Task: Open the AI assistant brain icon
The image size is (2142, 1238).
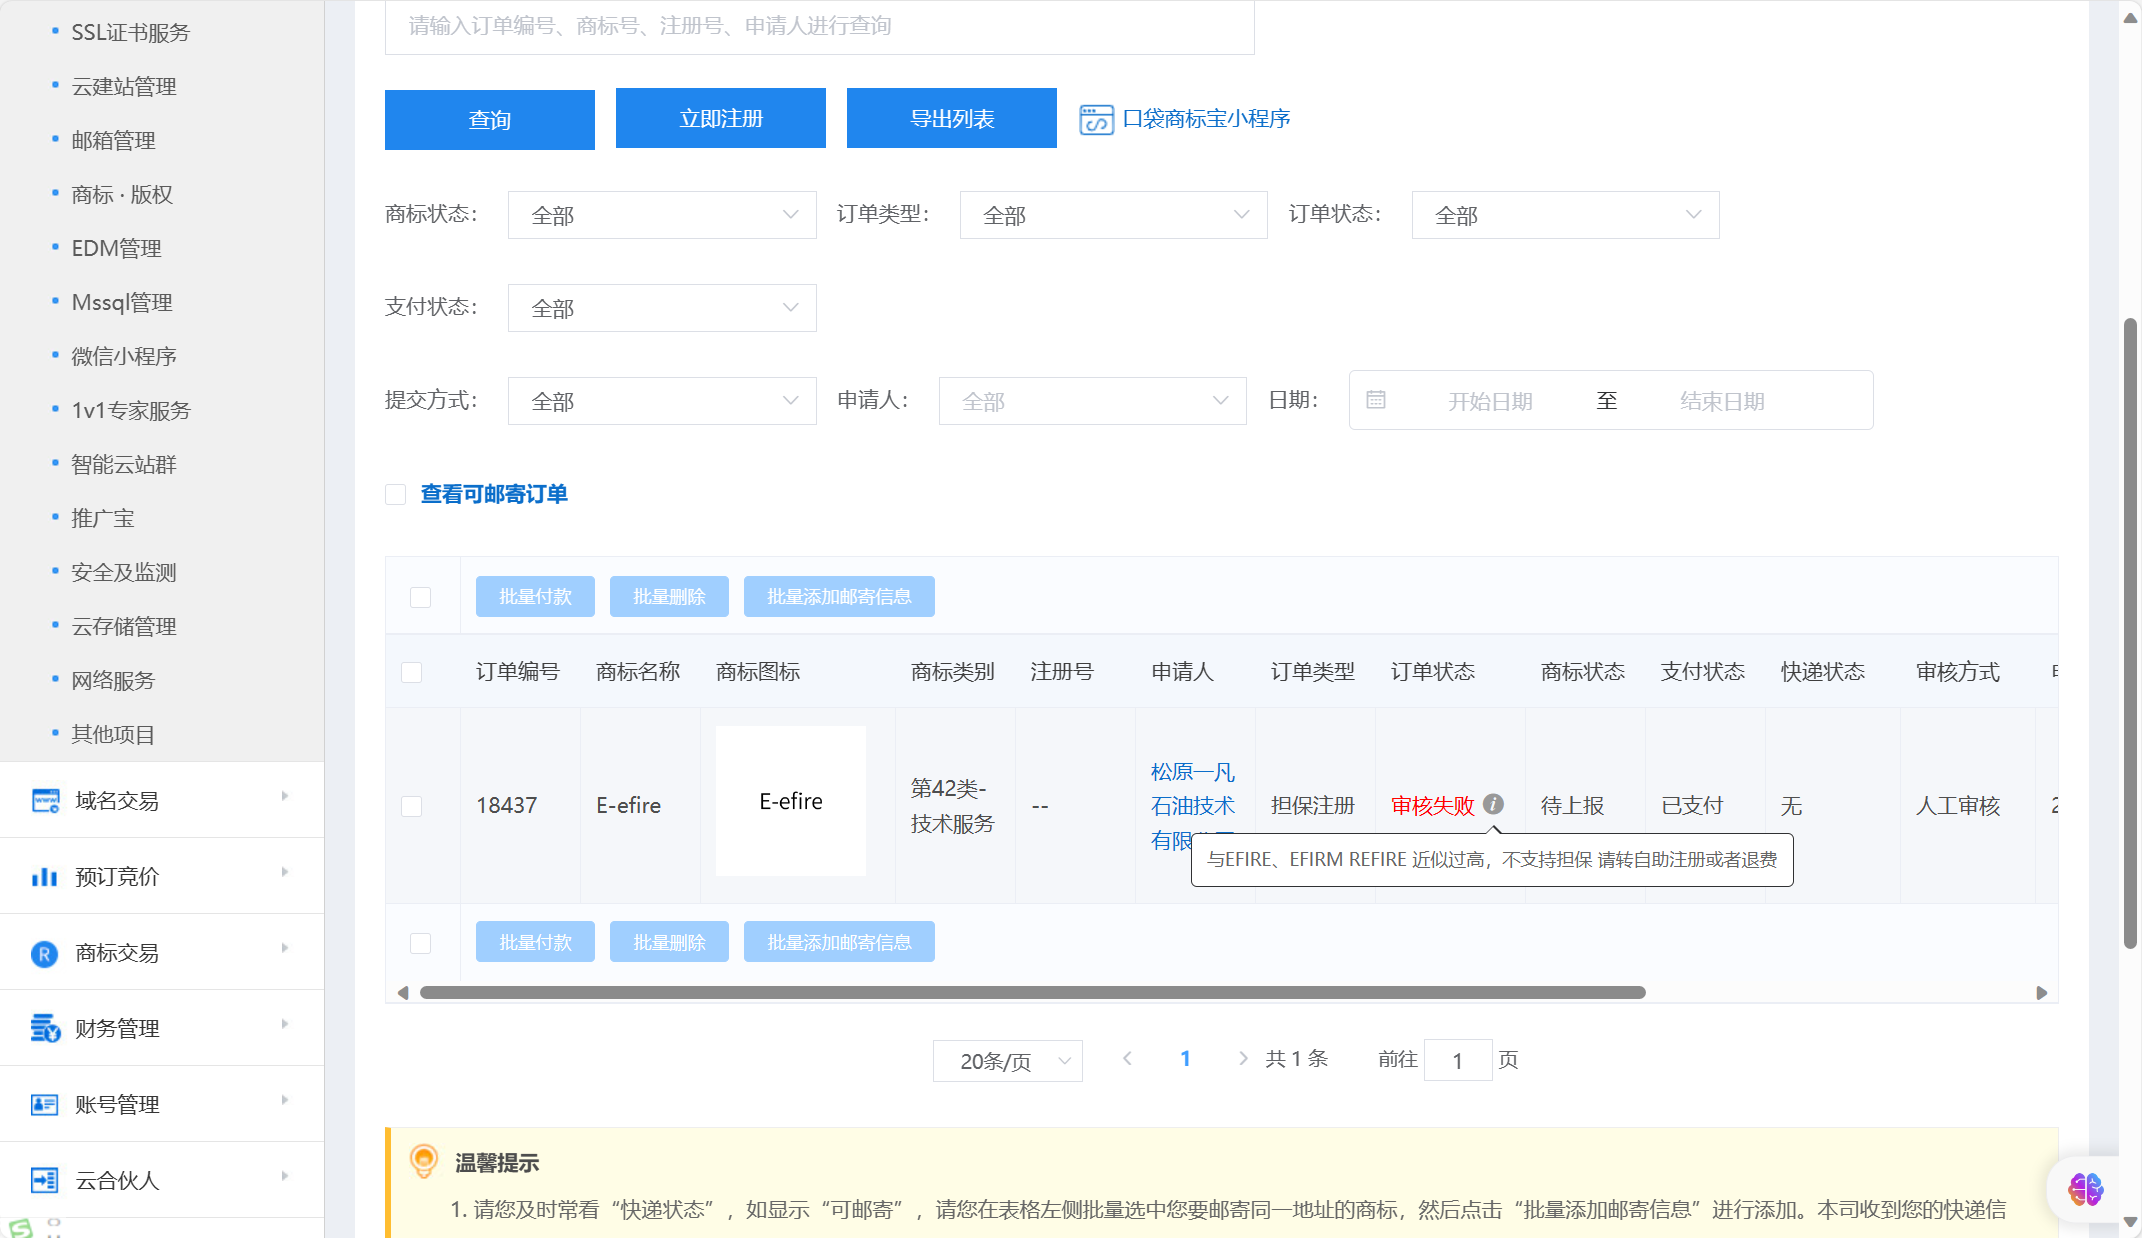Action: [x=2085, y=1189]
